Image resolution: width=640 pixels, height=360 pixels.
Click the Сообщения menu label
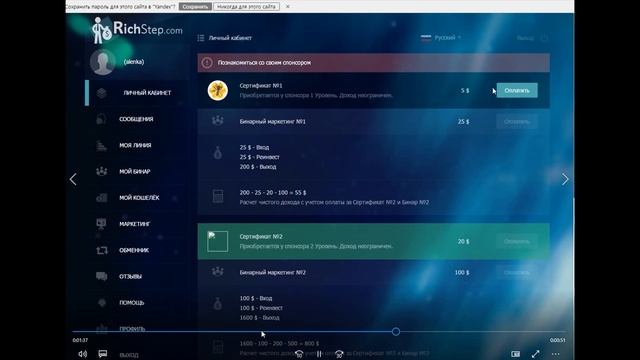click(136, 119)
